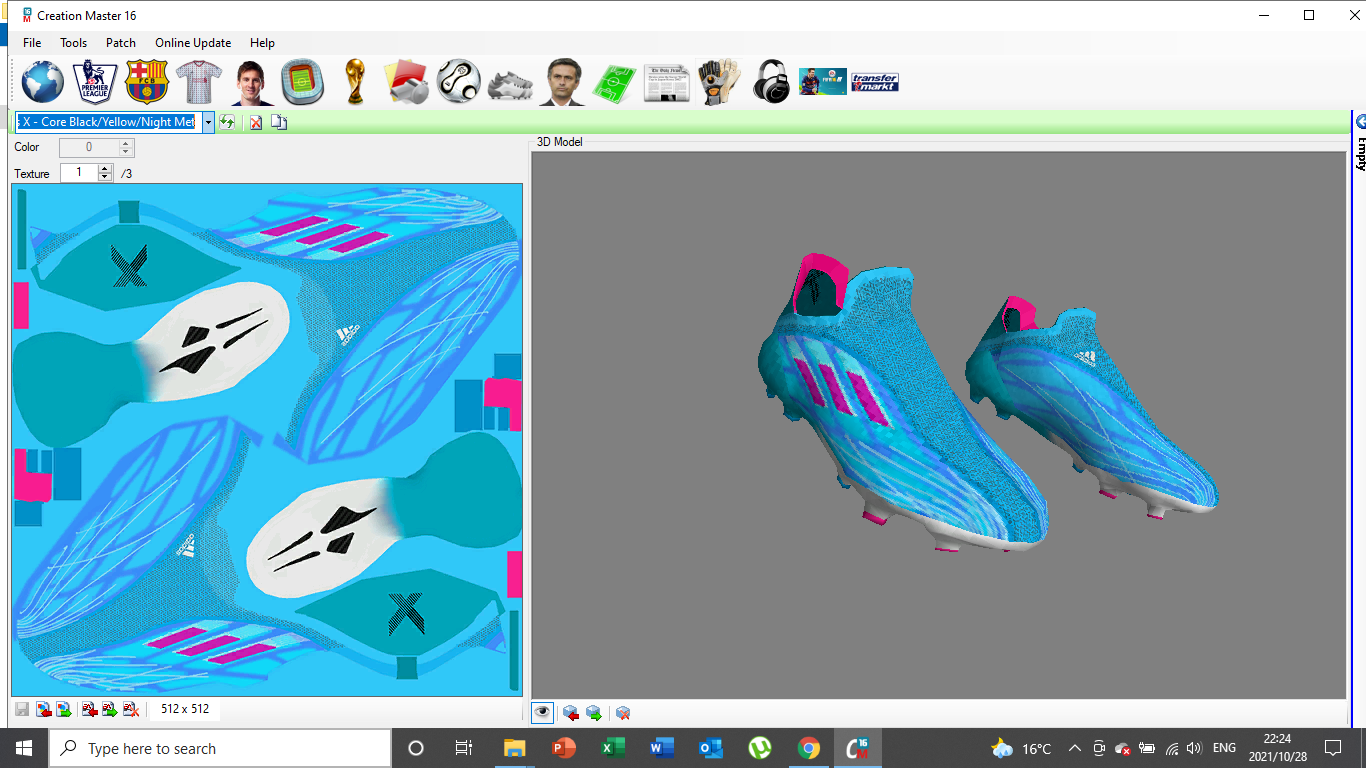This screenshot has height=768, width=1366.
Task: Import texture image with red arrow icon
Action: 43,710
